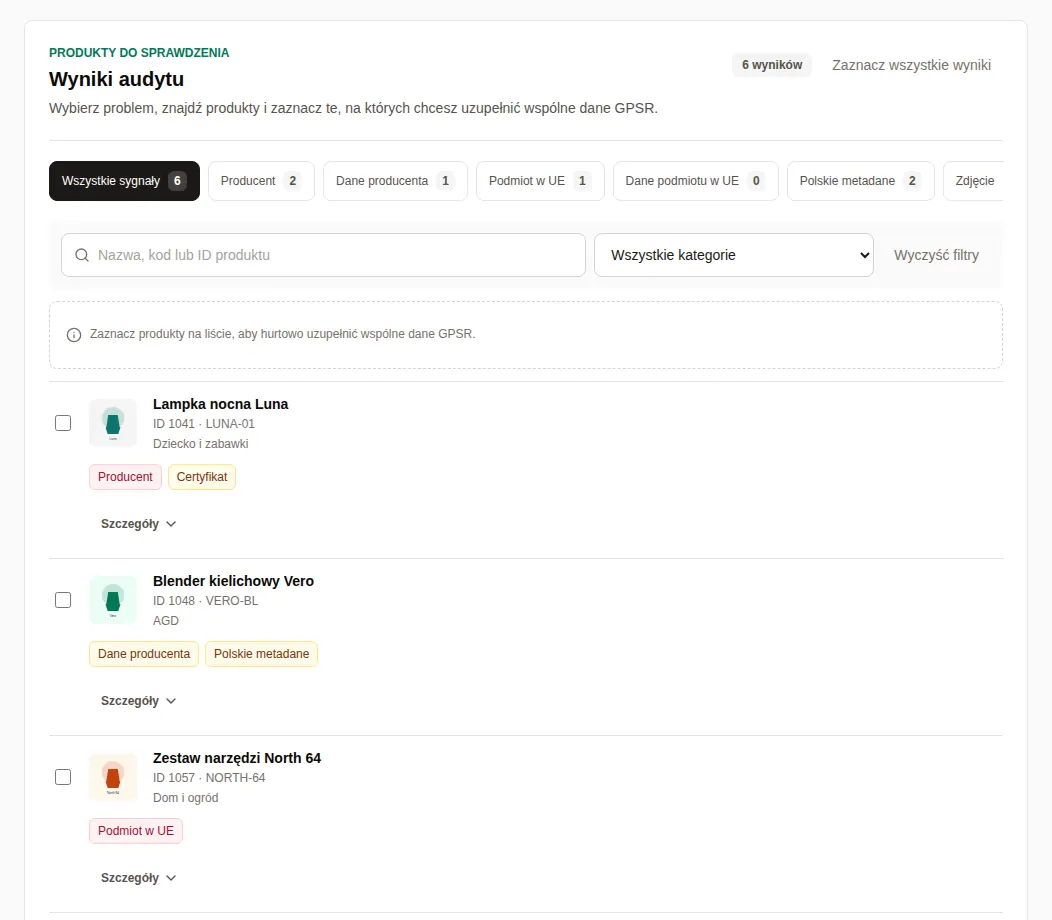Click the Dziecko i zabawki category text
This screenshot has height=920, width=1052.
201,444
